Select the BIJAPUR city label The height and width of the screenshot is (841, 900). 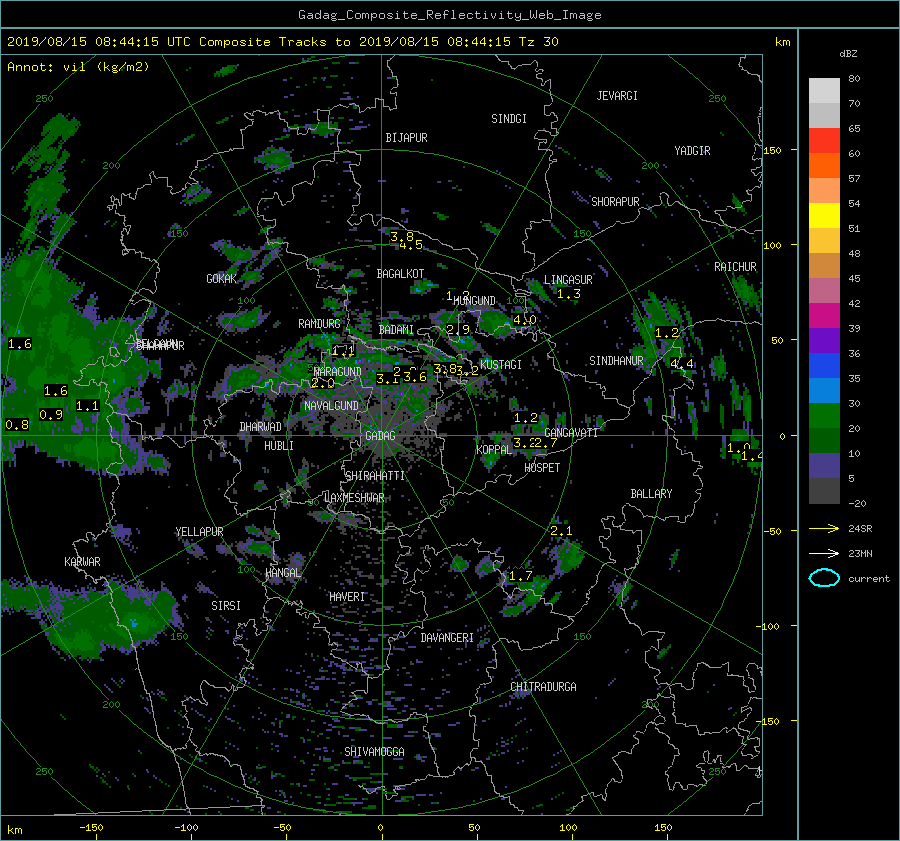(406, 138)
